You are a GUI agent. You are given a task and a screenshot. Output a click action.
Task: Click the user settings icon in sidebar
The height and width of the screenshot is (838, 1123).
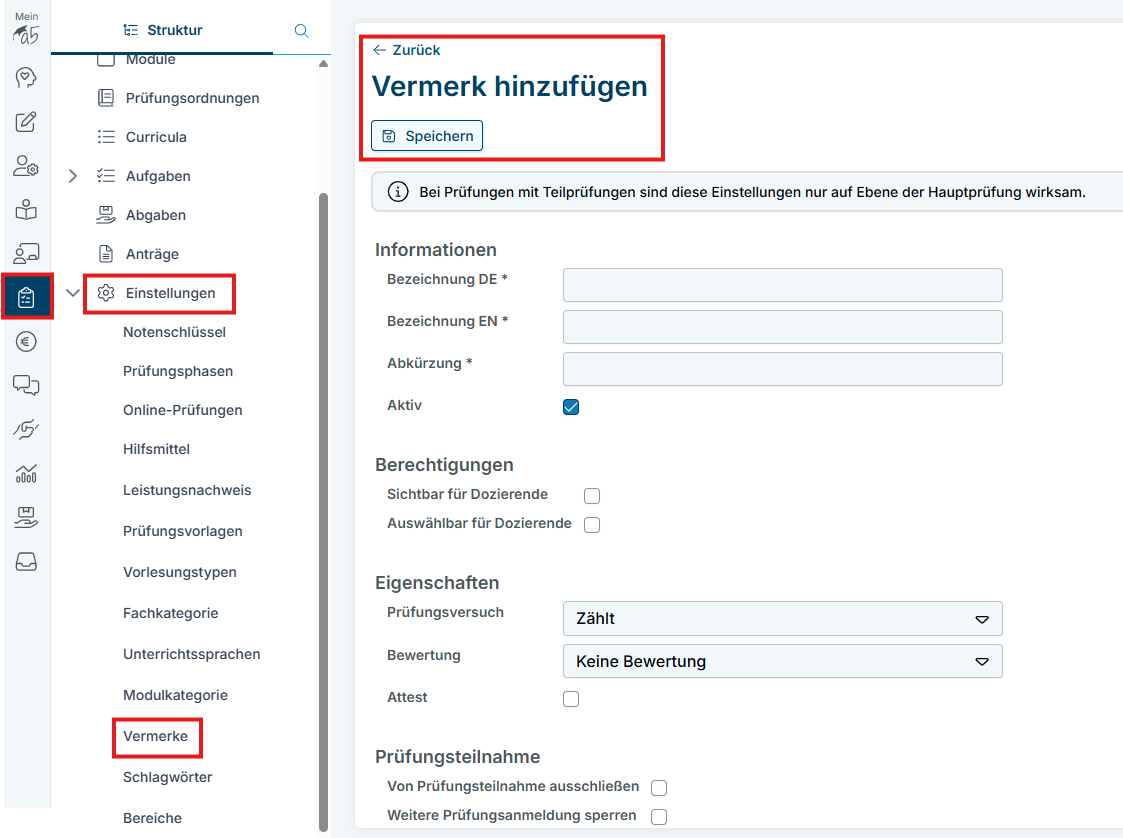[26, 166]
